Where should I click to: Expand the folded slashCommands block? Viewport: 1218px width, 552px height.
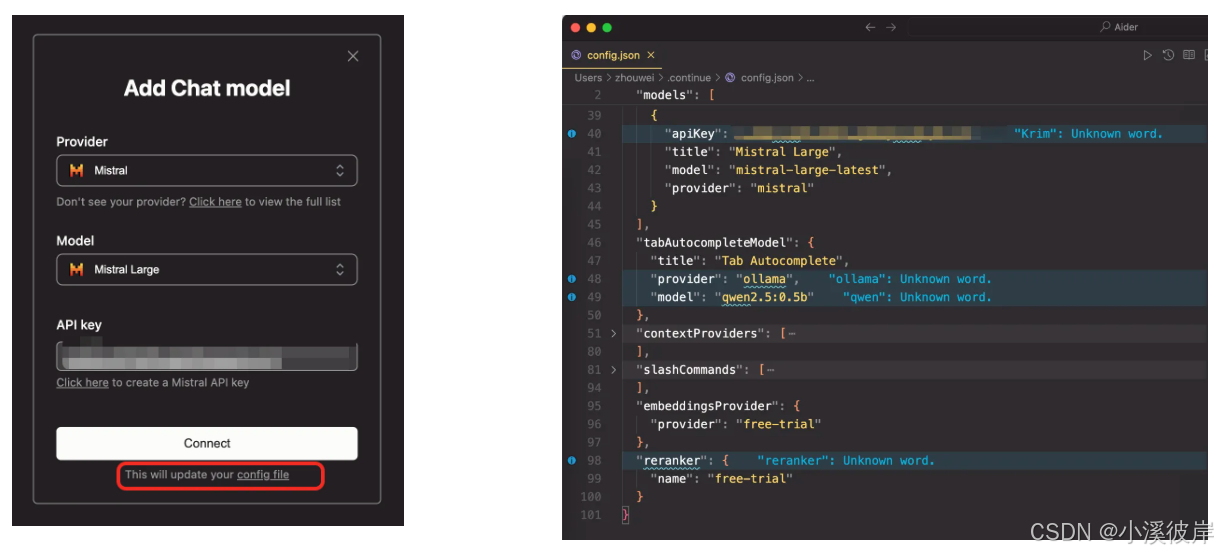click(x=614, y=370)
